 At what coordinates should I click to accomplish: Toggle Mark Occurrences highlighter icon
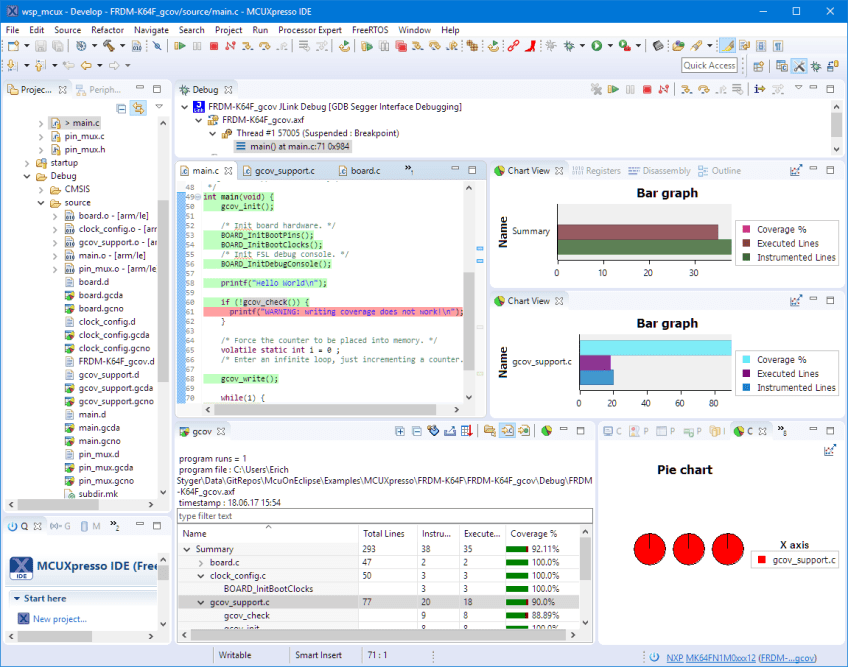pos(728,46)
